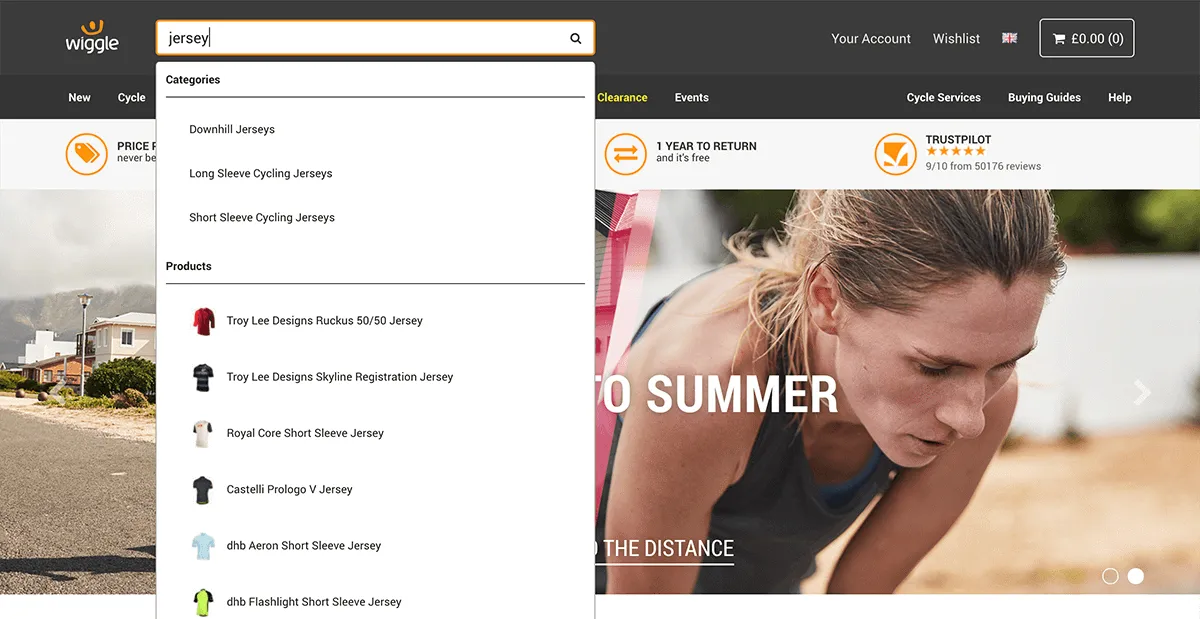Click the UK flag language icon
Screen dimensions: 1200x619
point(1009,38)
